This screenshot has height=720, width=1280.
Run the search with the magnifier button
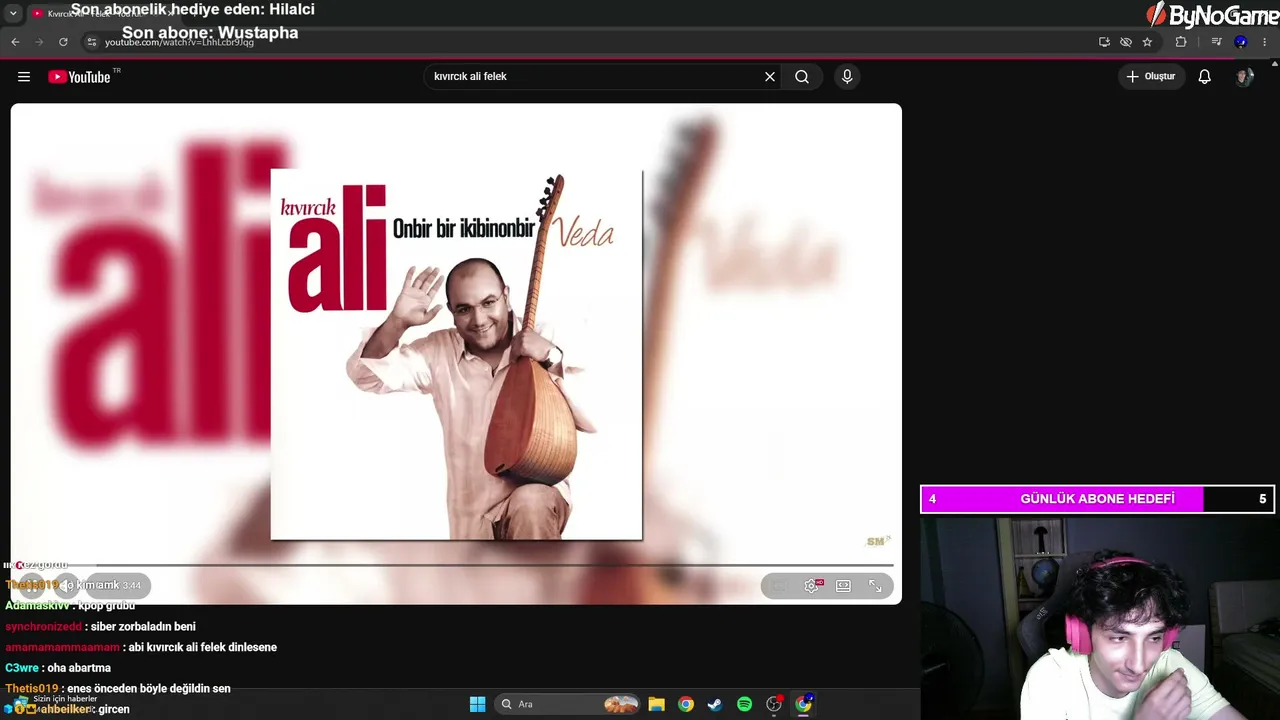pyautogui.click(x=802, y=77)
